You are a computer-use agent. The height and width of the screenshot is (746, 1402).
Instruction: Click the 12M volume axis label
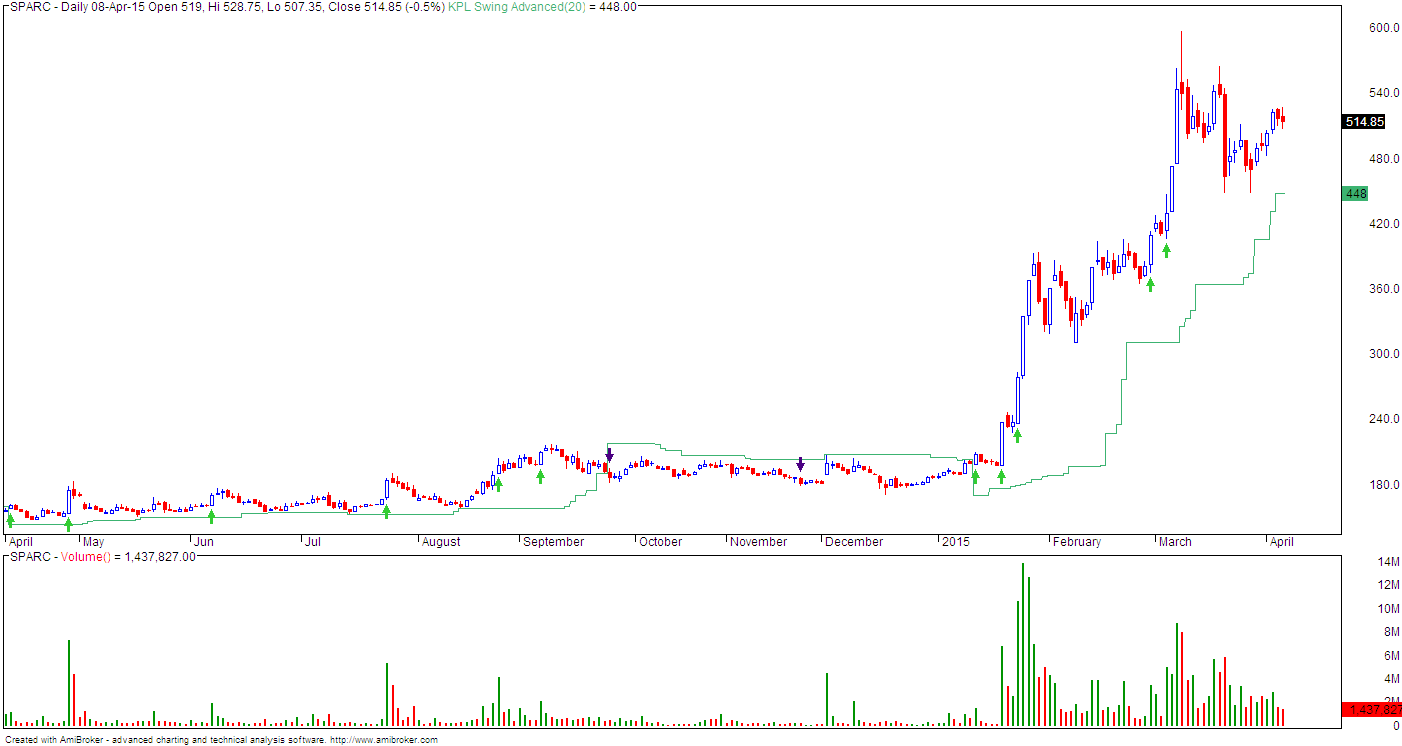pyautogui.click(x=1388, y=586)
